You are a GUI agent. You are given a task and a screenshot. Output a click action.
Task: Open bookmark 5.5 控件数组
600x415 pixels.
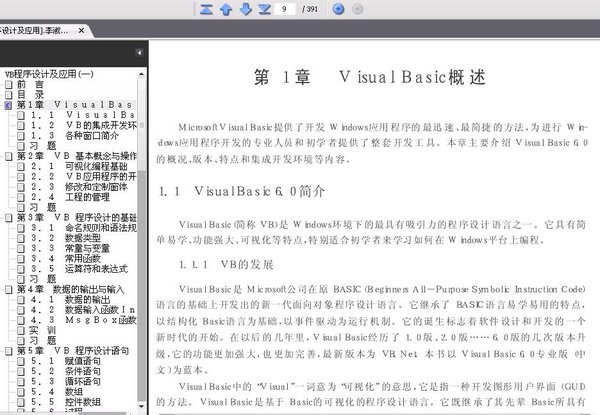(65, 402)
